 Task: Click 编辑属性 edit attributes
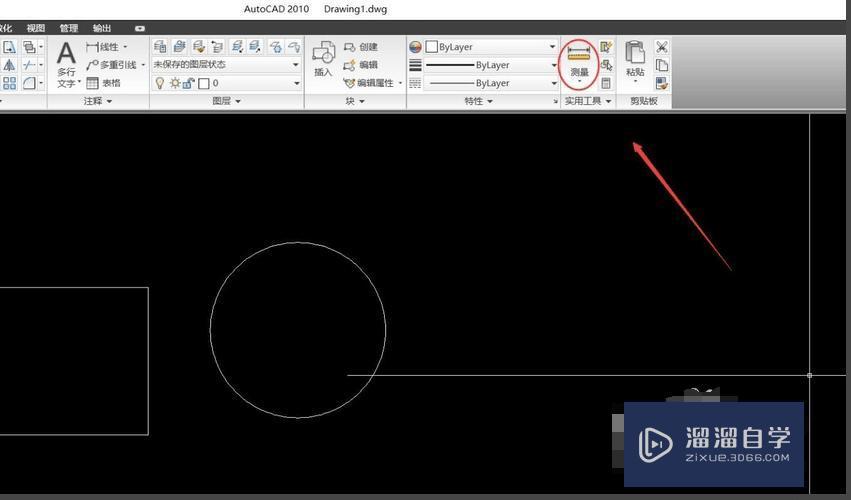click(369, 83)
